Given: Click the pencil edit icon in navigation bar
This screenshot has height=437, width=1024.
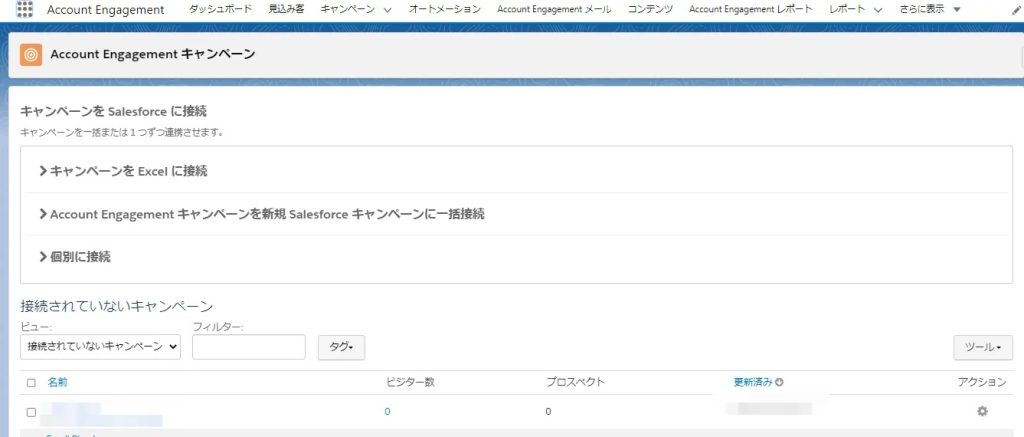Looking at the screenshot, I should click(x=1016, y=10).
